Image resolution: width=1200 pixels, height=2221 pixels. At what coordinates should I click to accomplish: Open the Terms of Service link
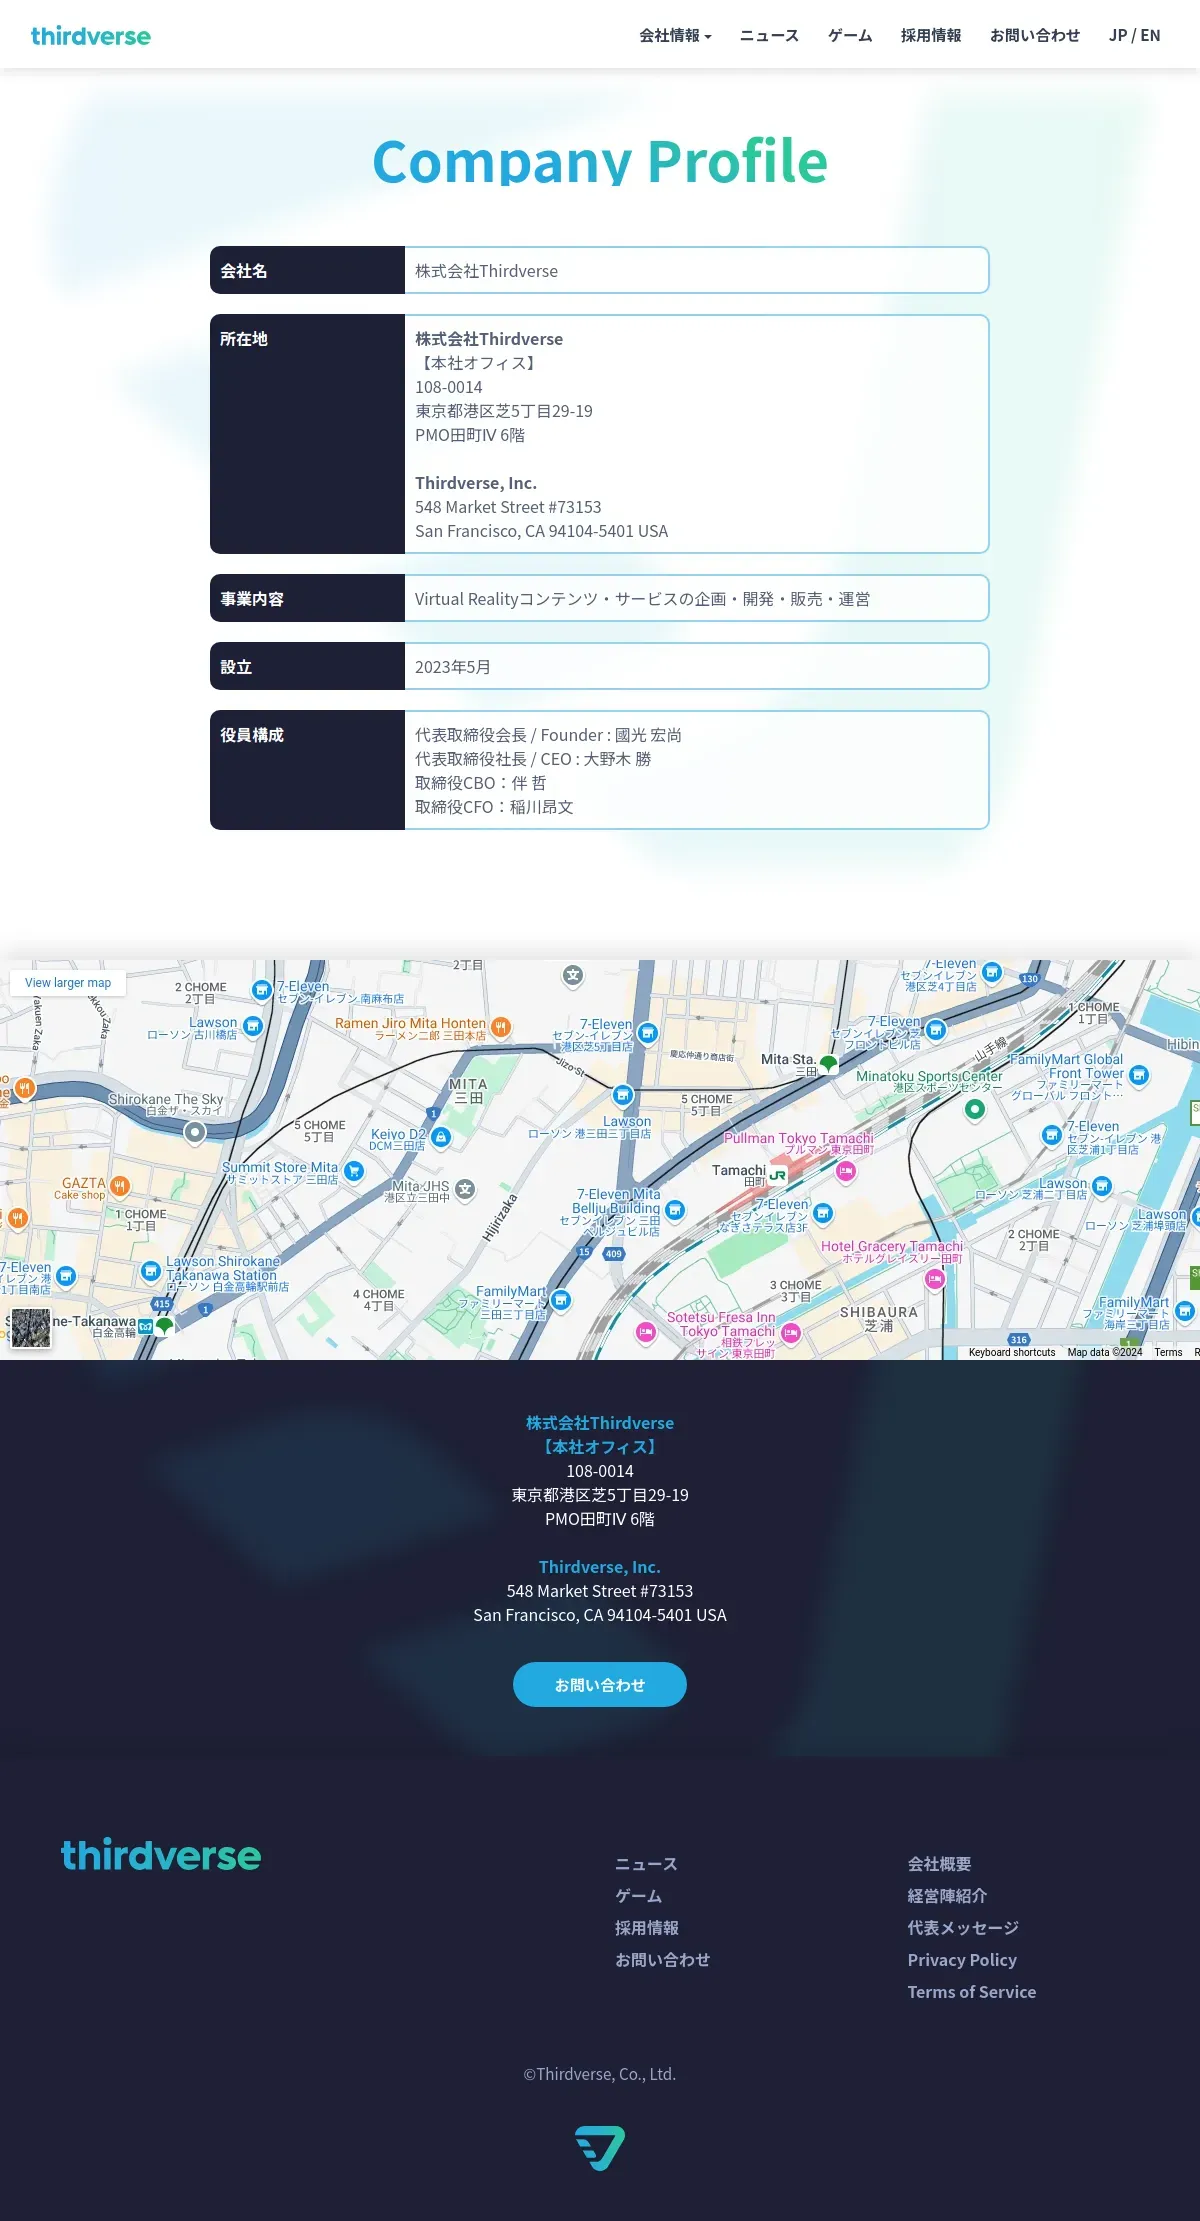[x=972, y=1992]
